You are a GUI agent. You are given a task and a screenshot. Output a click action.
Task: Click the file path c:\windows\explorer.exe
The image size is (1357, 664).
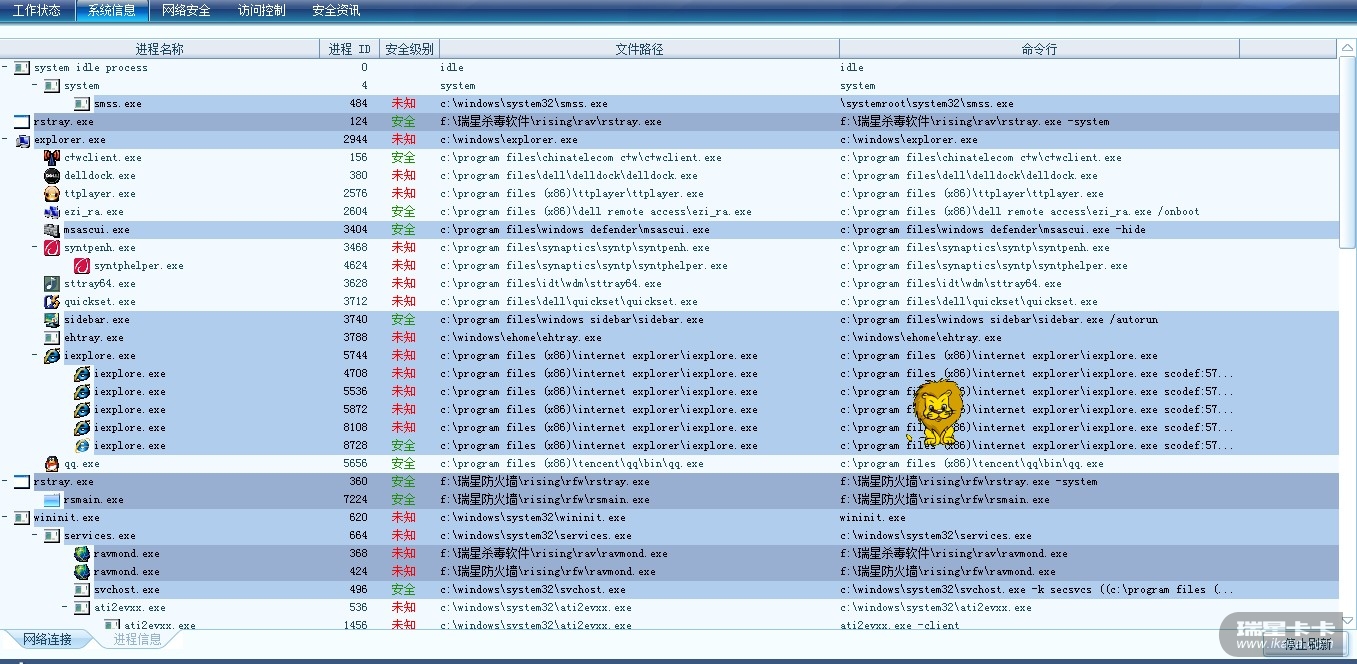click(508, 140)
